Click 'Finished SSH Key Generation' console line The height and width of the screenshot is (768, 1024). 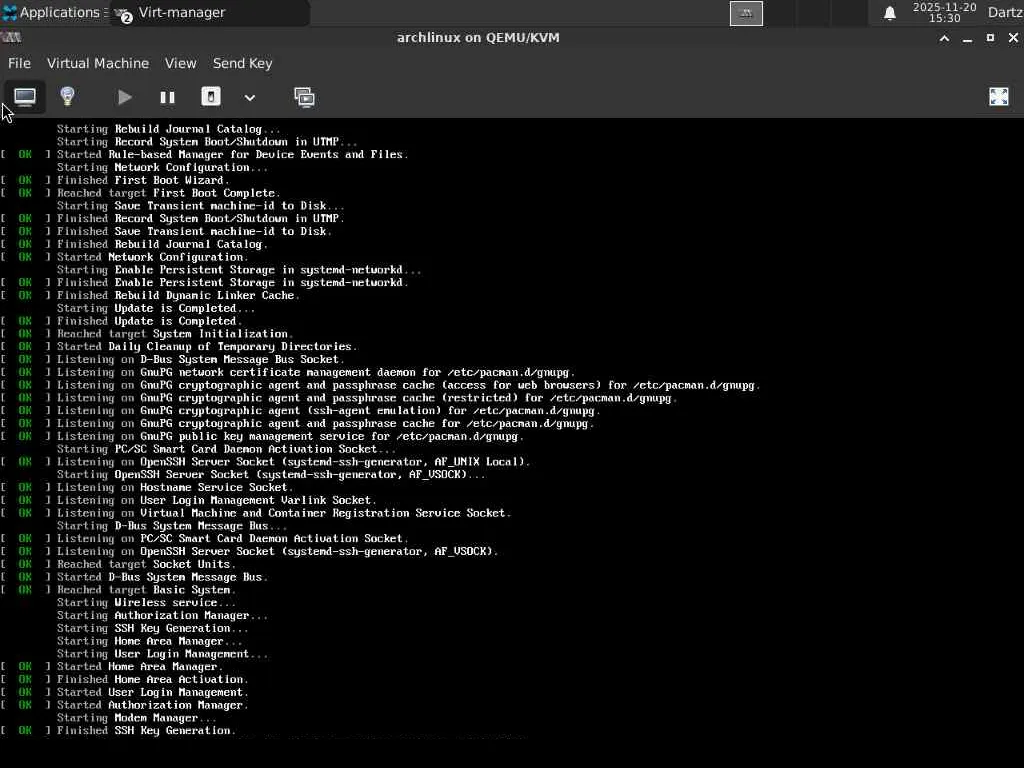[118, 731]
